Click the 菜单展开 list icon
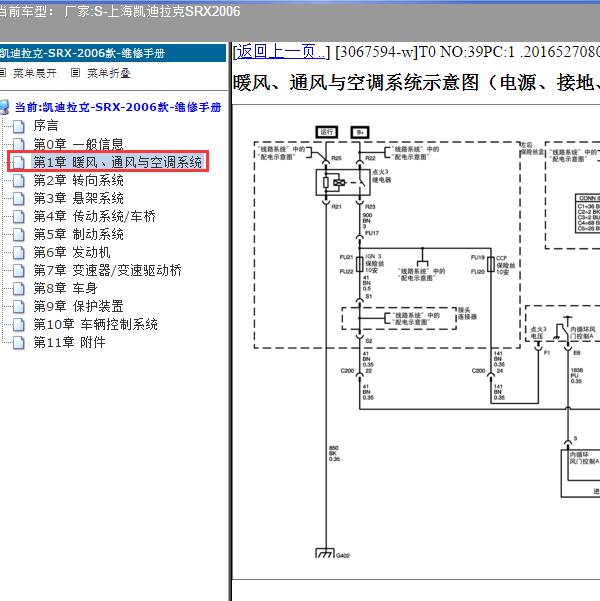 tap(3, 72)
